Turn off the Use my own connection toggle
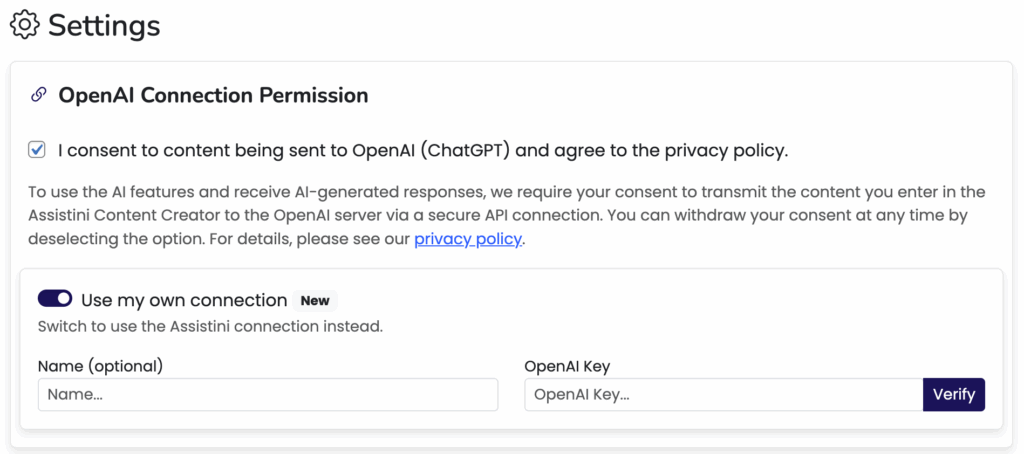This screenshot has width=1024, height=454. 55,299
